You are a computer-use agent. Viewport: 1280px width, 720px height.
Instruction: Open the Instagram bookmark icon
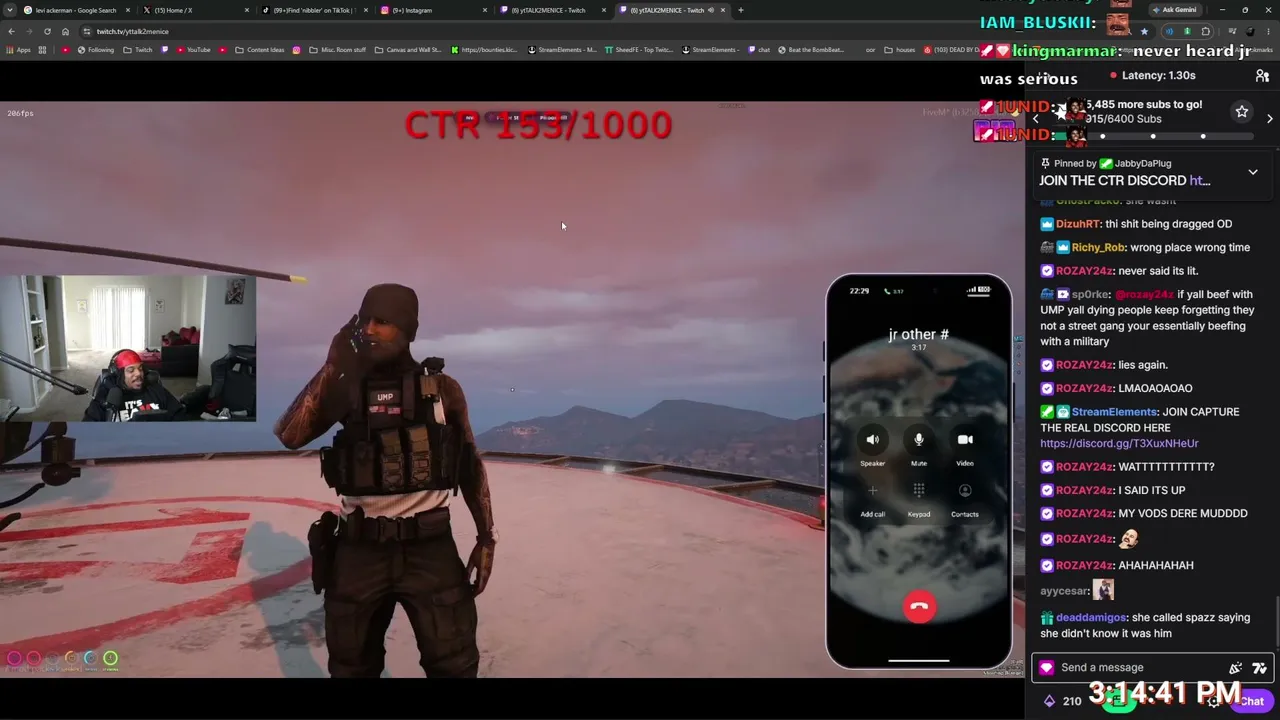pyautogui.click(x=296, y=50)
